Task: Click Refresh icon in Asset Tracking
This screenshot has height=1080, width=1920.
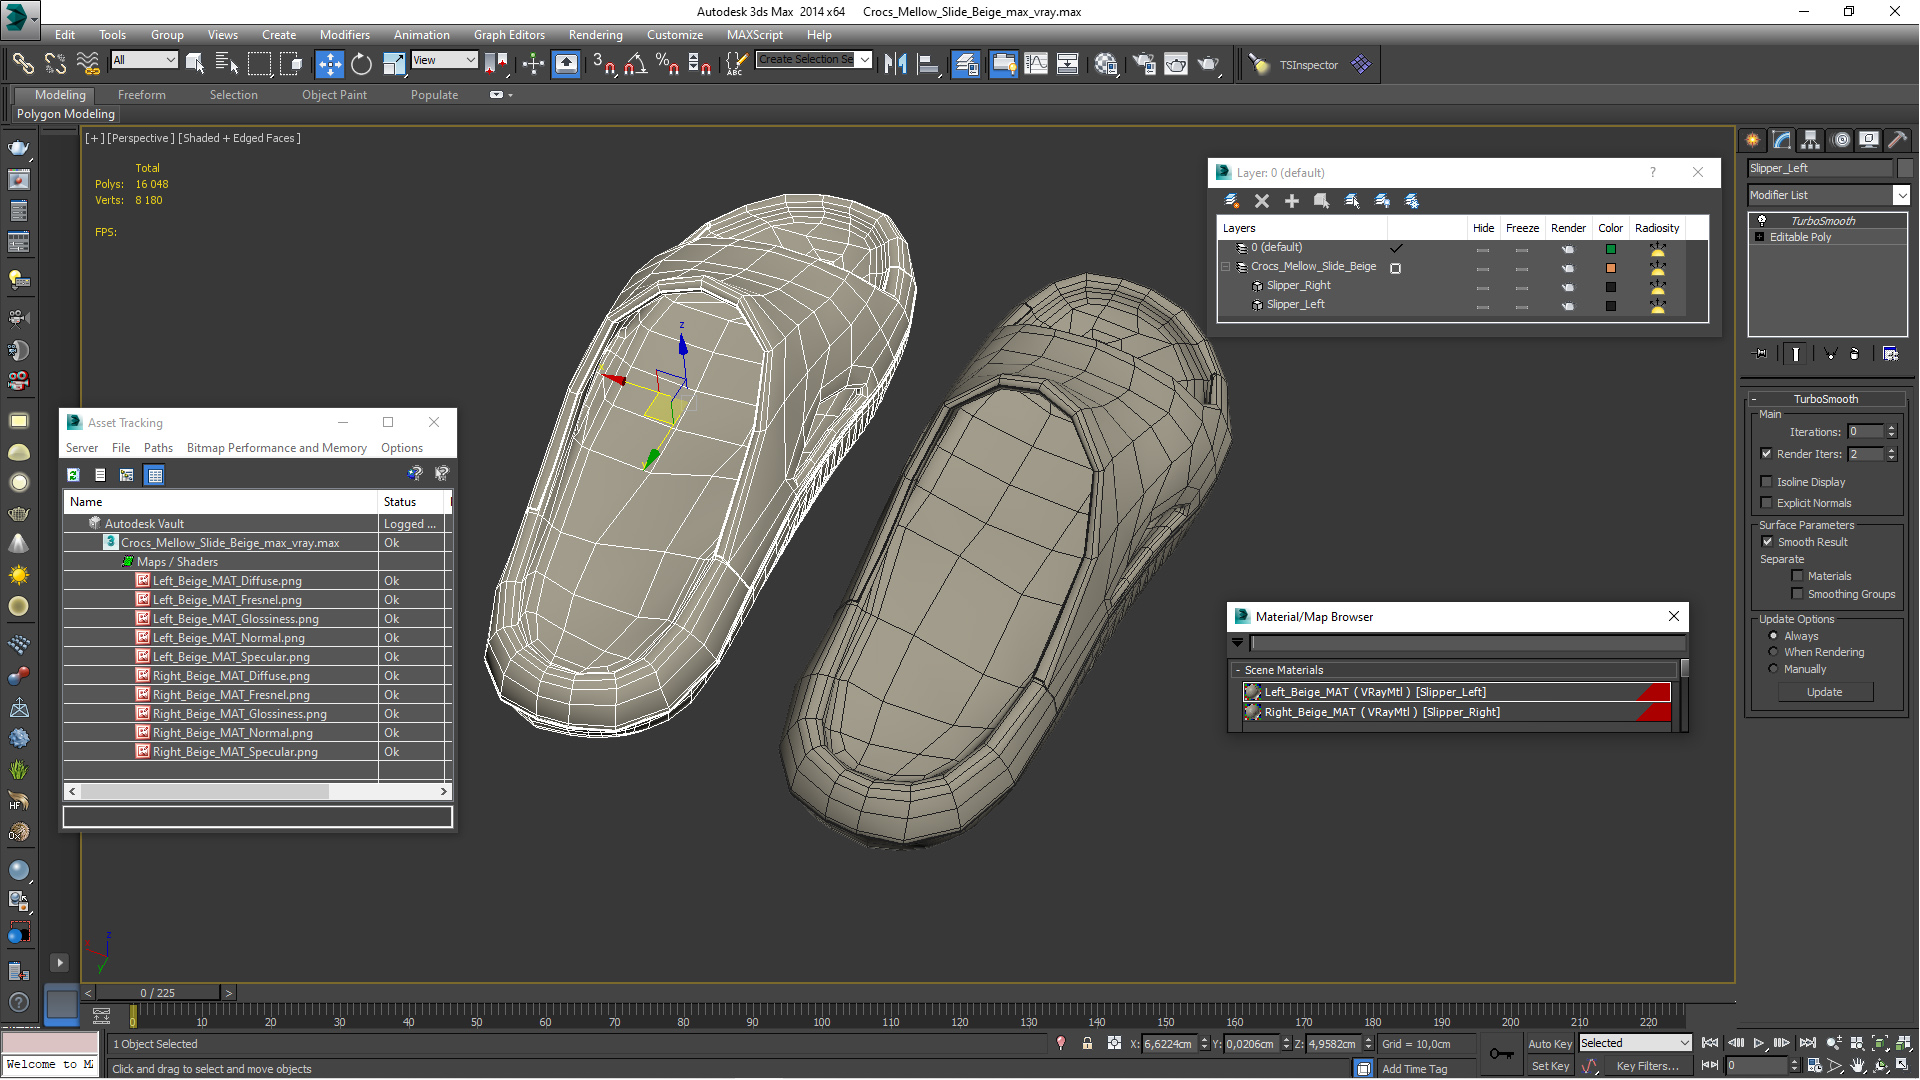Action: tap(73, 475)
